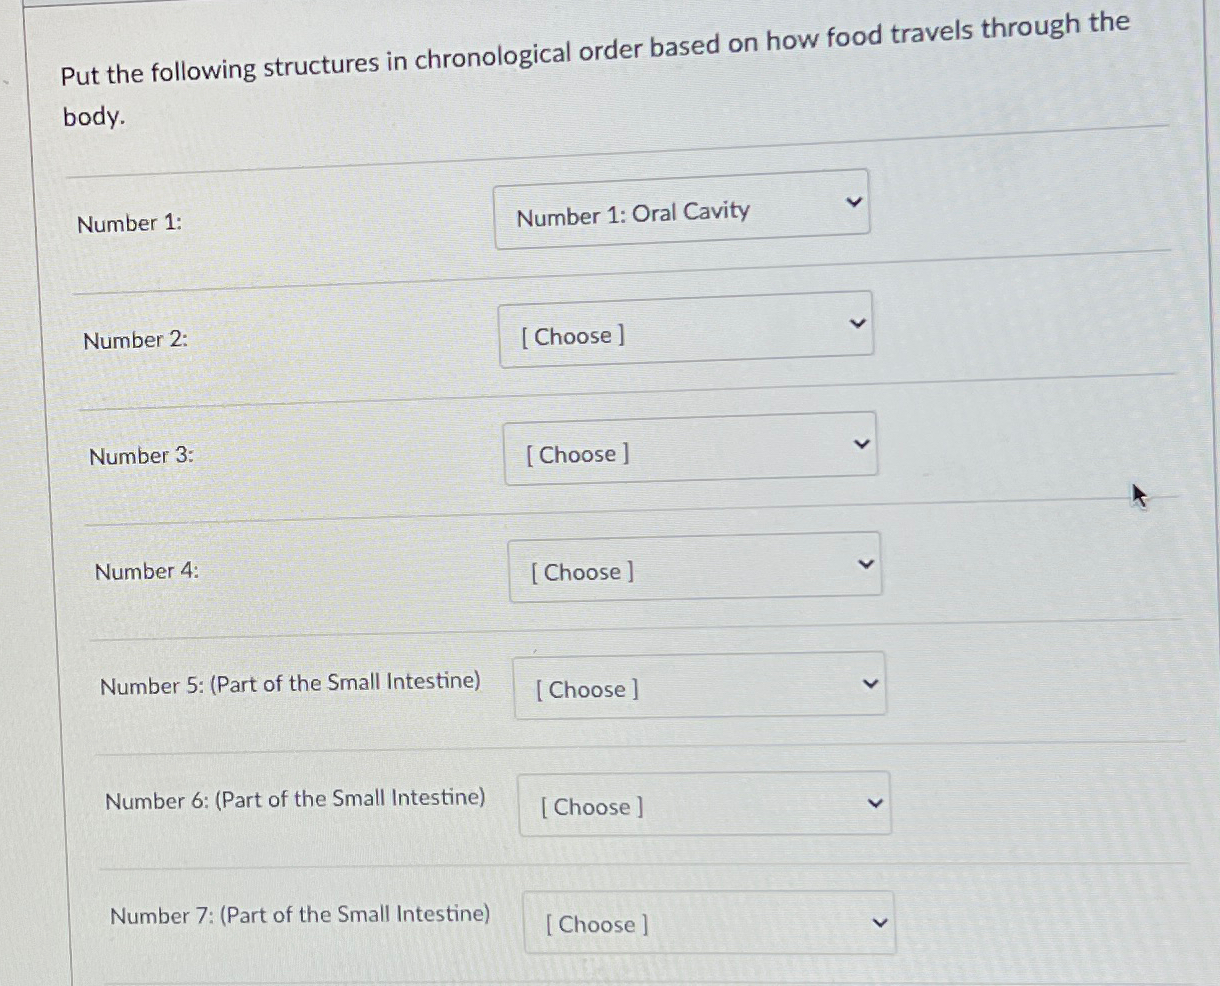Screen dimensions: 1220x986
Task: Click the chevron on the Number 5 dropdown
Action: click(870, 678)
